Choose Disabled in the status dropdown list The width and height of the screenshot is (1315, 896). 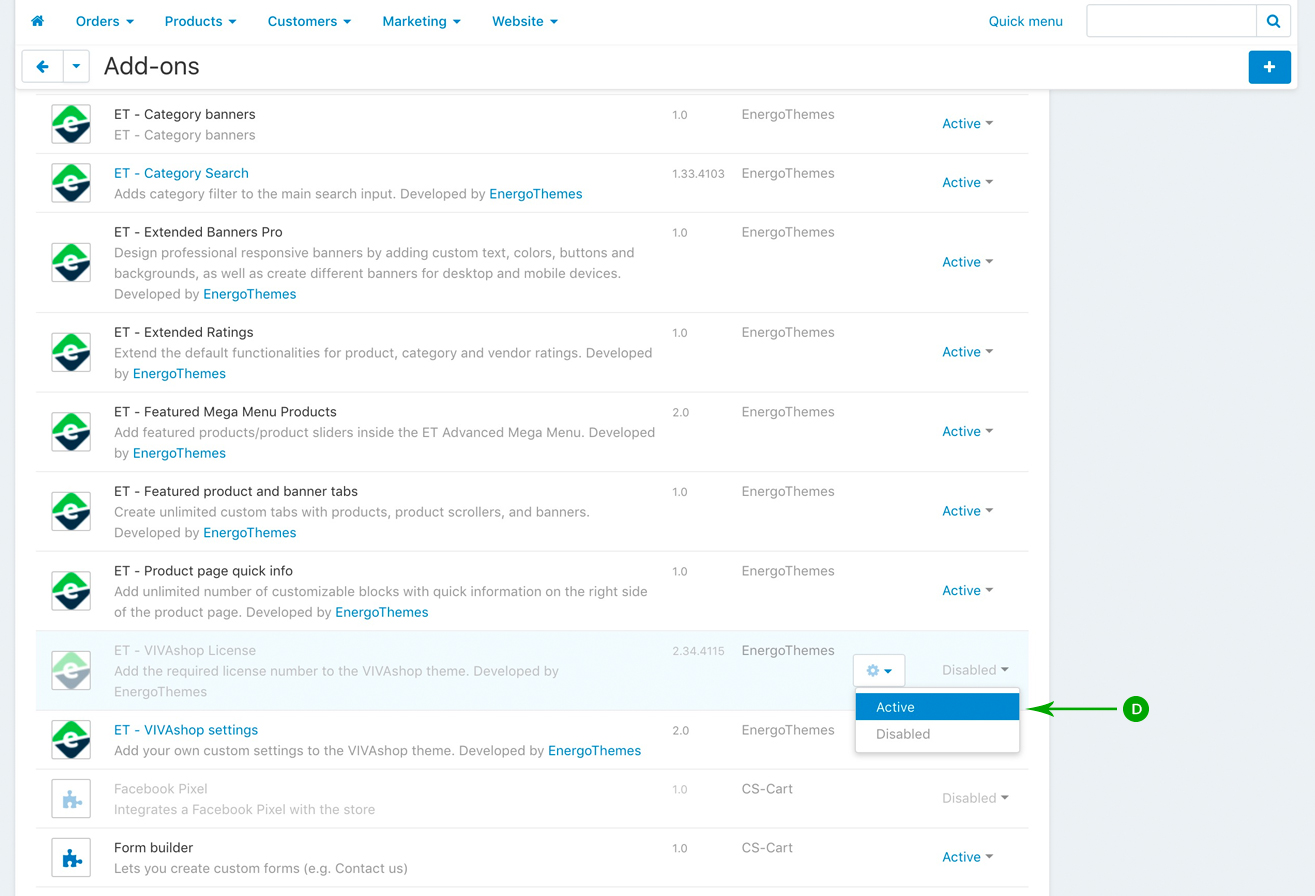point(937,734)
